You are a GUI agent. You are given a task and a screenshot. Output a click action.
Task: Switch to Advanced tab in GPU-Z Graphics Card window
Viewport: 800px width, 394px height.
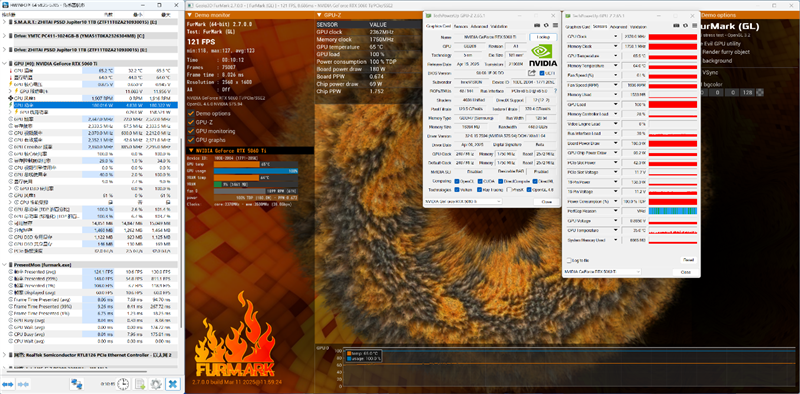tap(479, 26)
